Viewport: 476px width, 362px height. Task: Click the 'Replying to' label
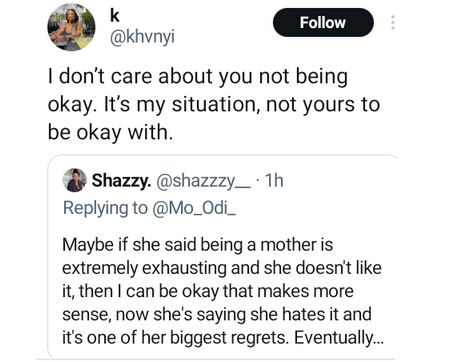pyautogui.click(x=105, y=208)
